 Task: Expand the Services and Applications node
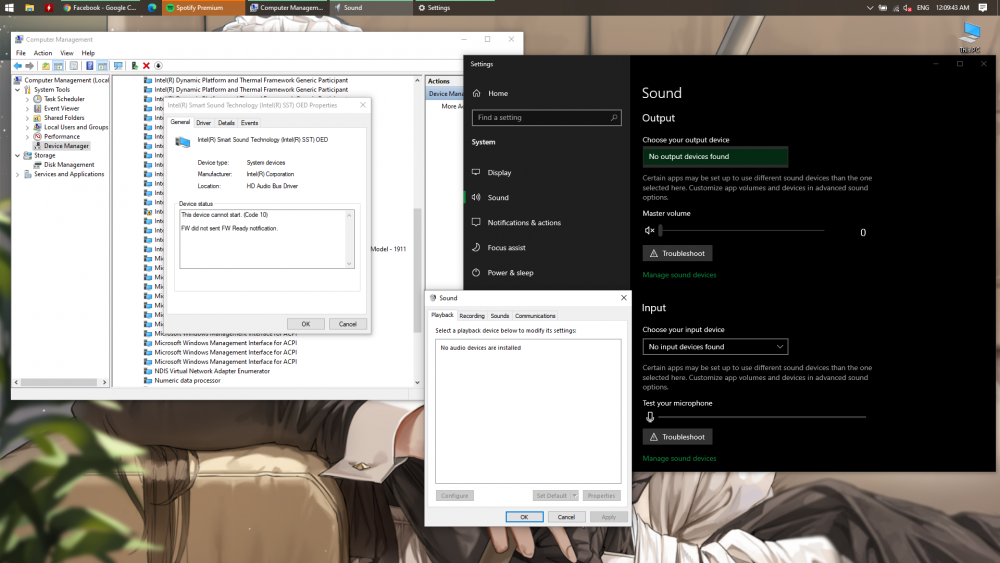coord(18,174)
